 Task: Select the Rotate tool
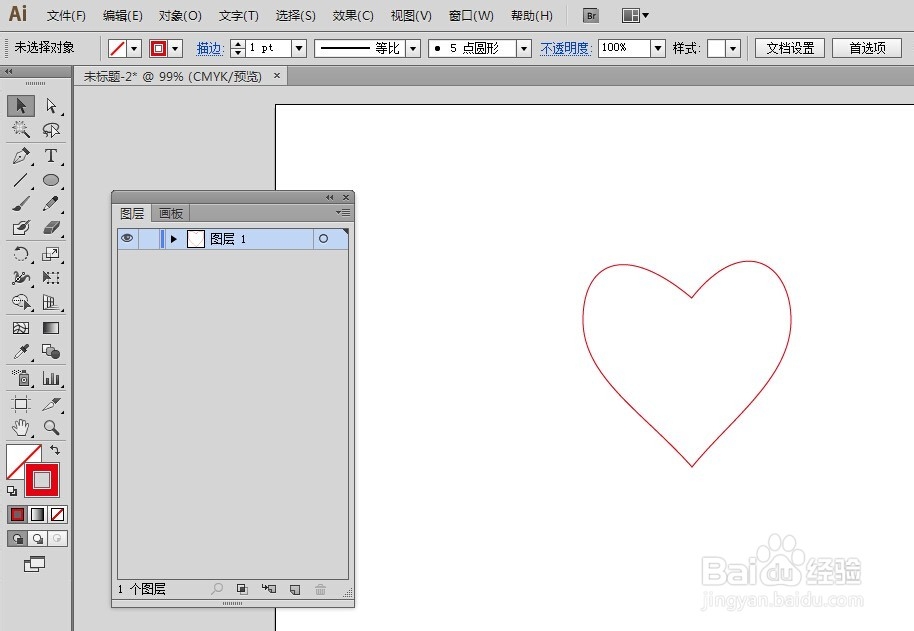click(x=21, y=254)
